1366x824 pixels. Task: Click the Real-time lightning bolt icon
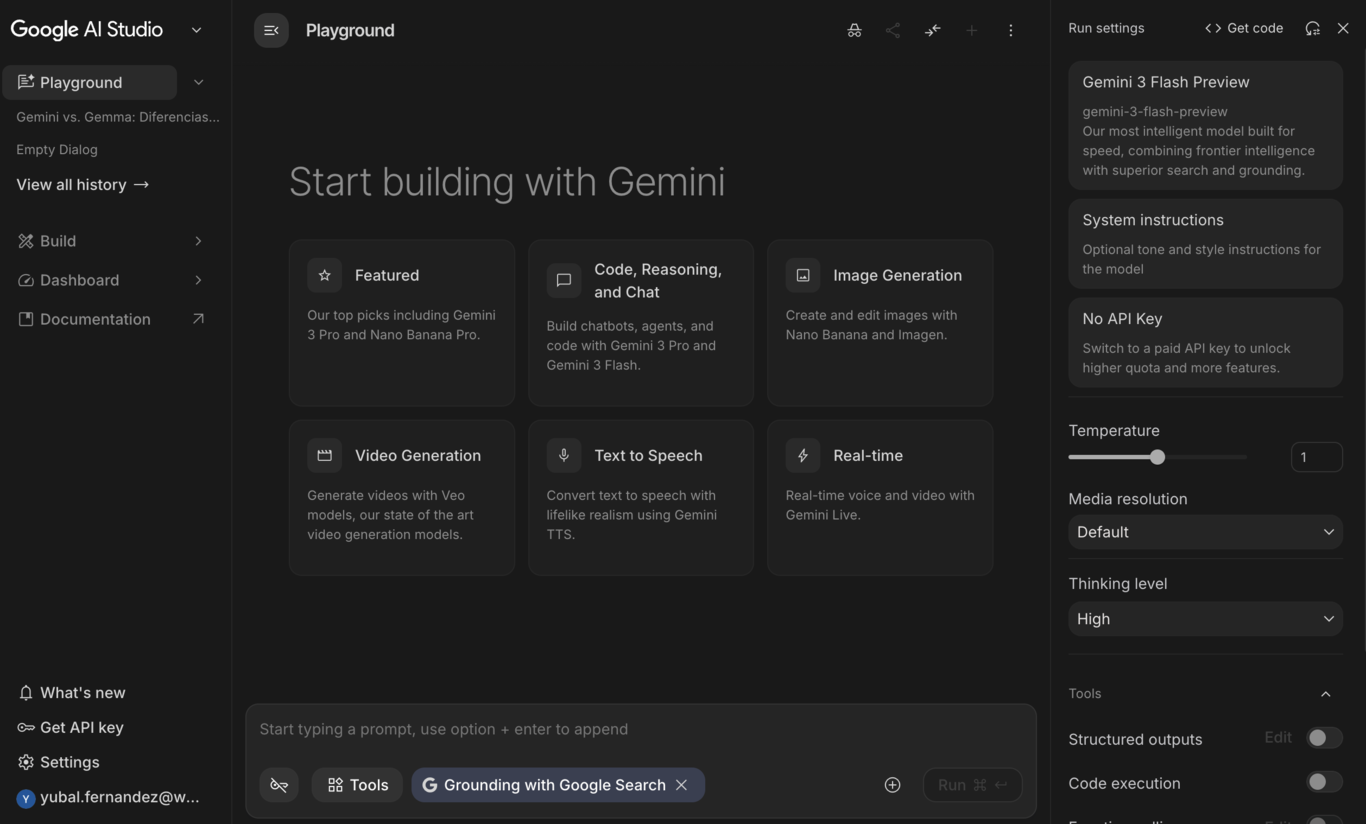(x=803, y=455)
